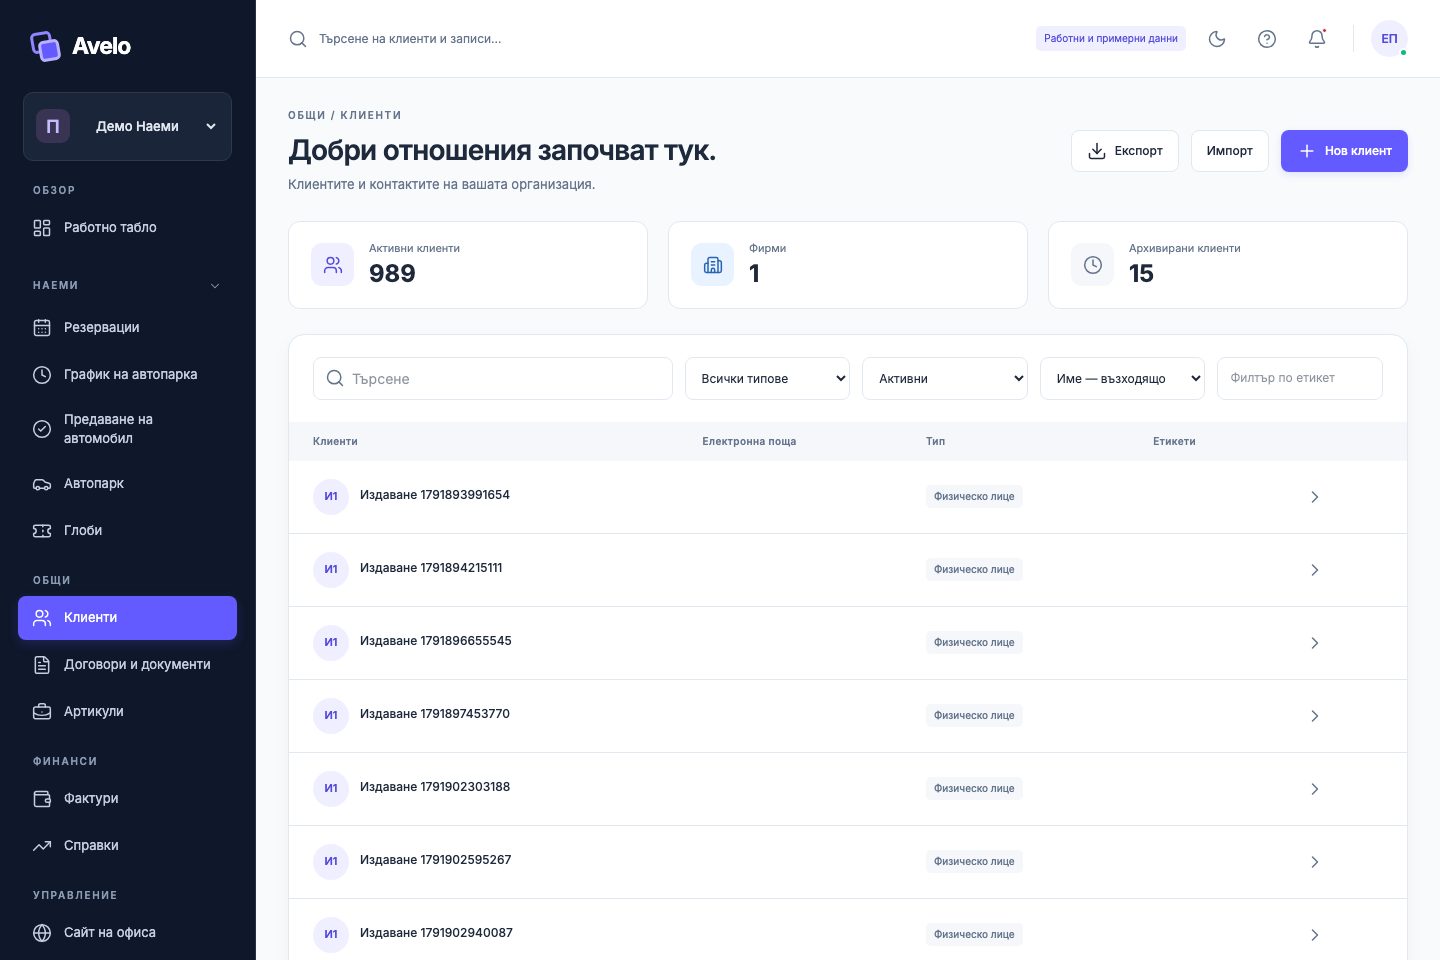Open row chevron for Издаване 1791896655545
1440x960 pixels.
pos(1315,643)
